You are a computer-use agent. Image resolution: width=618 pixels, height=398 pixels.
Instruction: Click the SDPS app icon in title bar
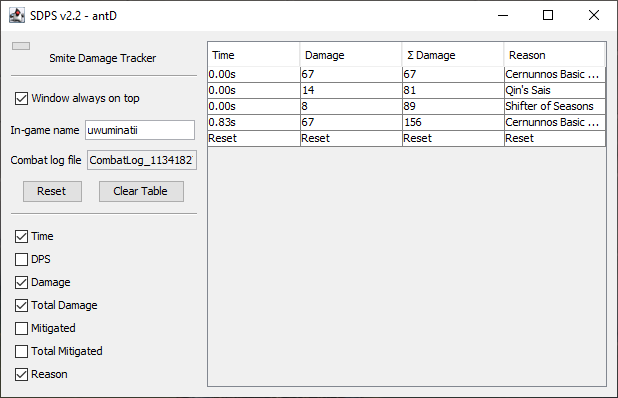coord(17,15)
